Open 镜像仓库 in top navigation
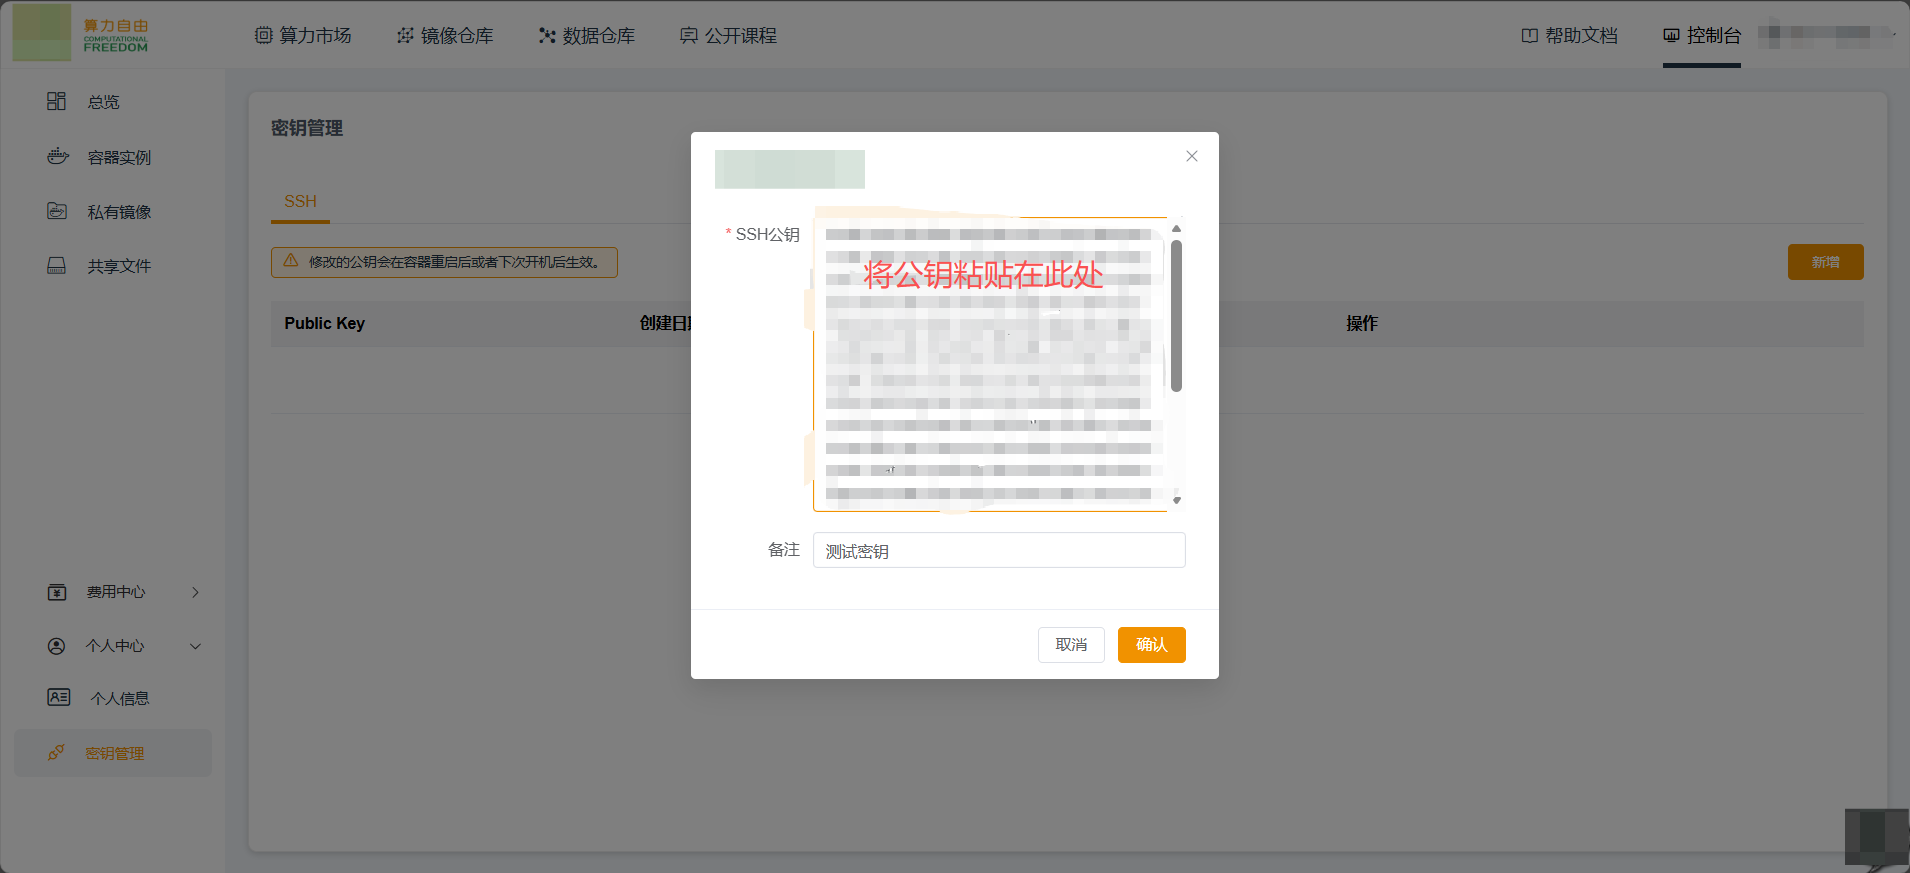 445,35
